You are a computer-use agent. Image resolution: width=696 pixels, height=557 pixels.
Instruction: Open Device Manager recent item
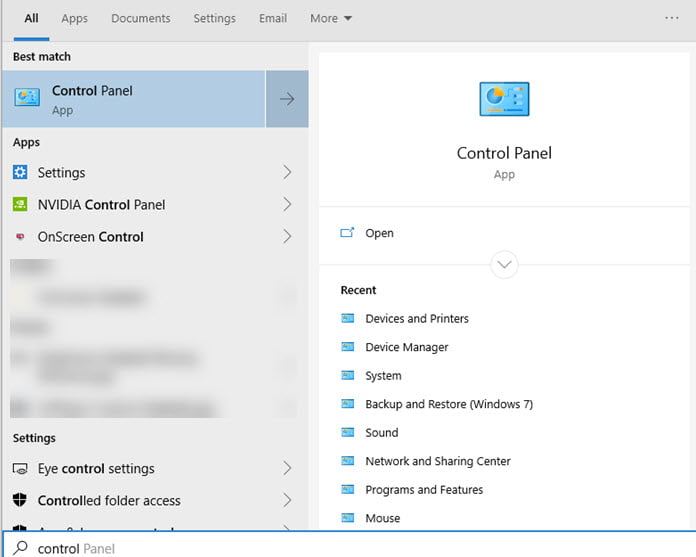coord(407,347)
